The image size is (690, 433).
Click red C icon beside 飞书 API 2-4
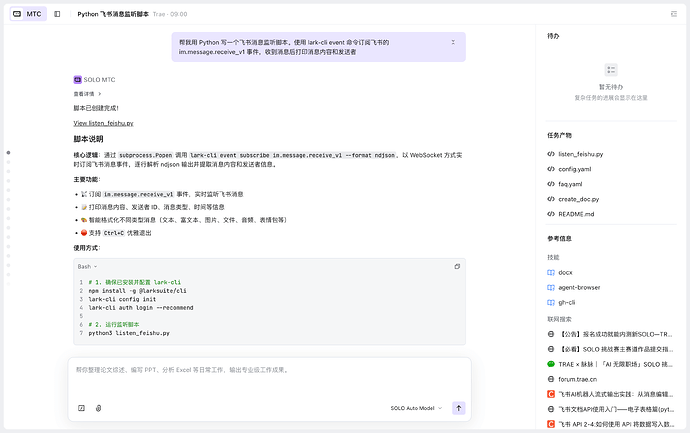click(x=551, y=424)
